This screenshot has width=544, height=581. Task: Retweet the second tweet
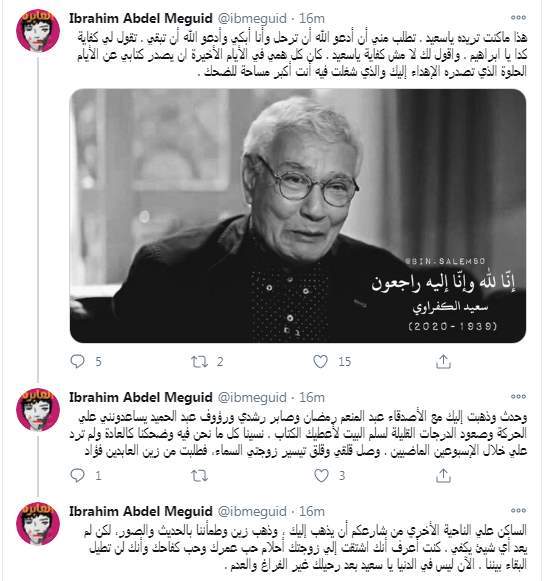coord(199,476)
